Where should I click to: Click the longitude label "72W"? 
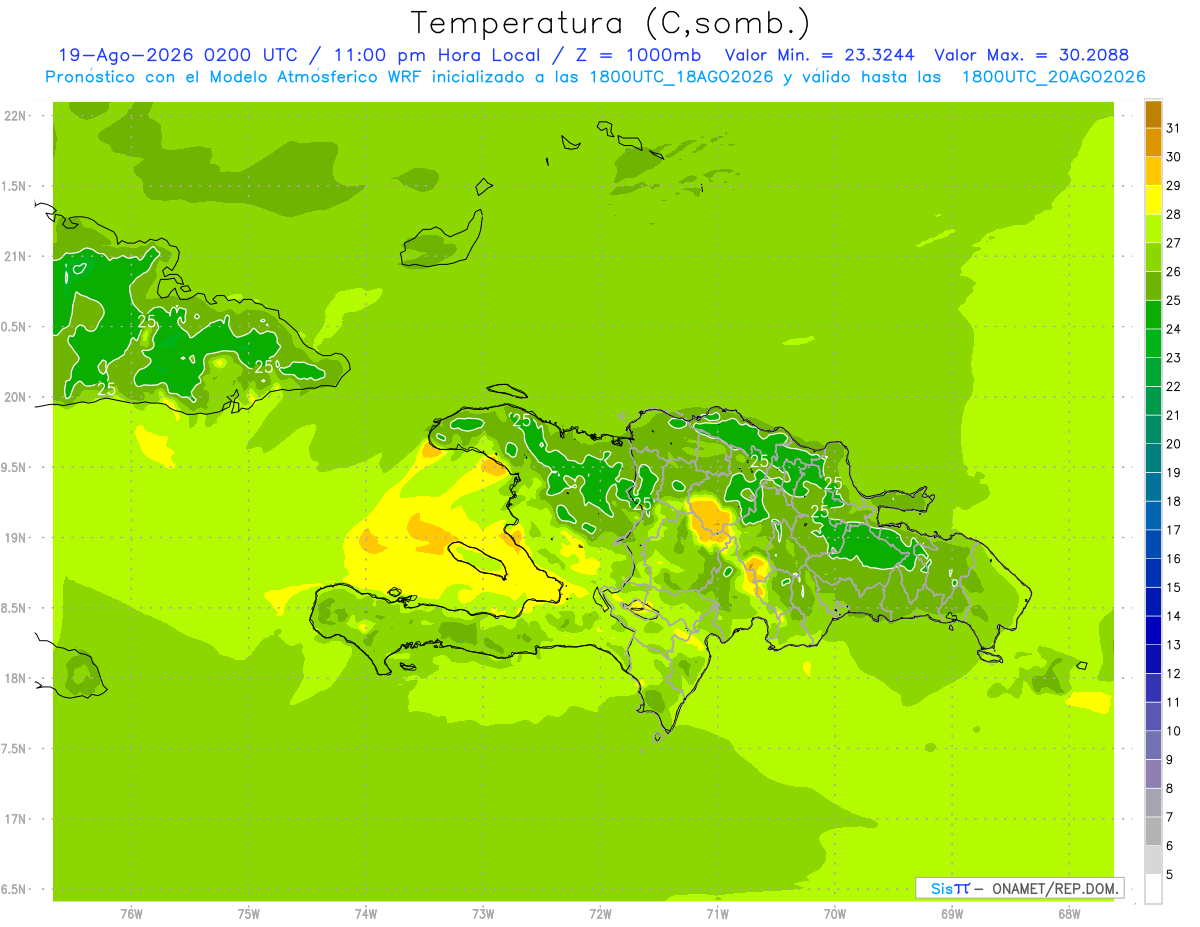coord(600,913)
